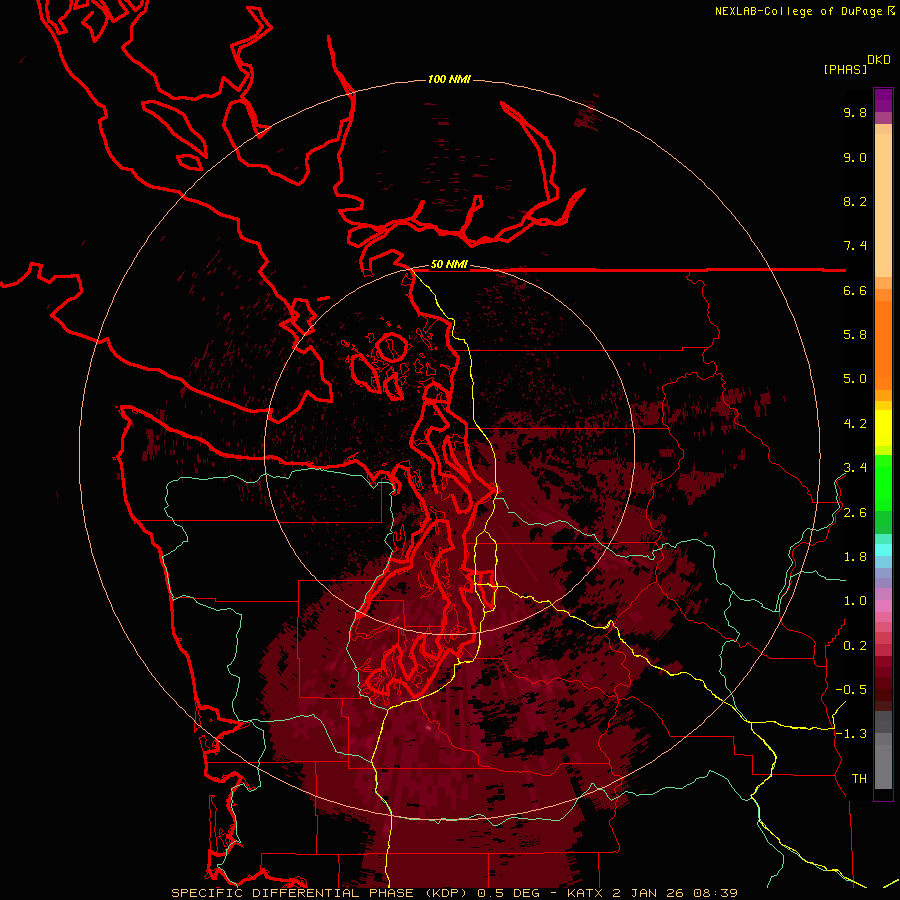Viewport: 900px width, 900px height.
Task: Click the 0.2 legend value
Action: 855,646
